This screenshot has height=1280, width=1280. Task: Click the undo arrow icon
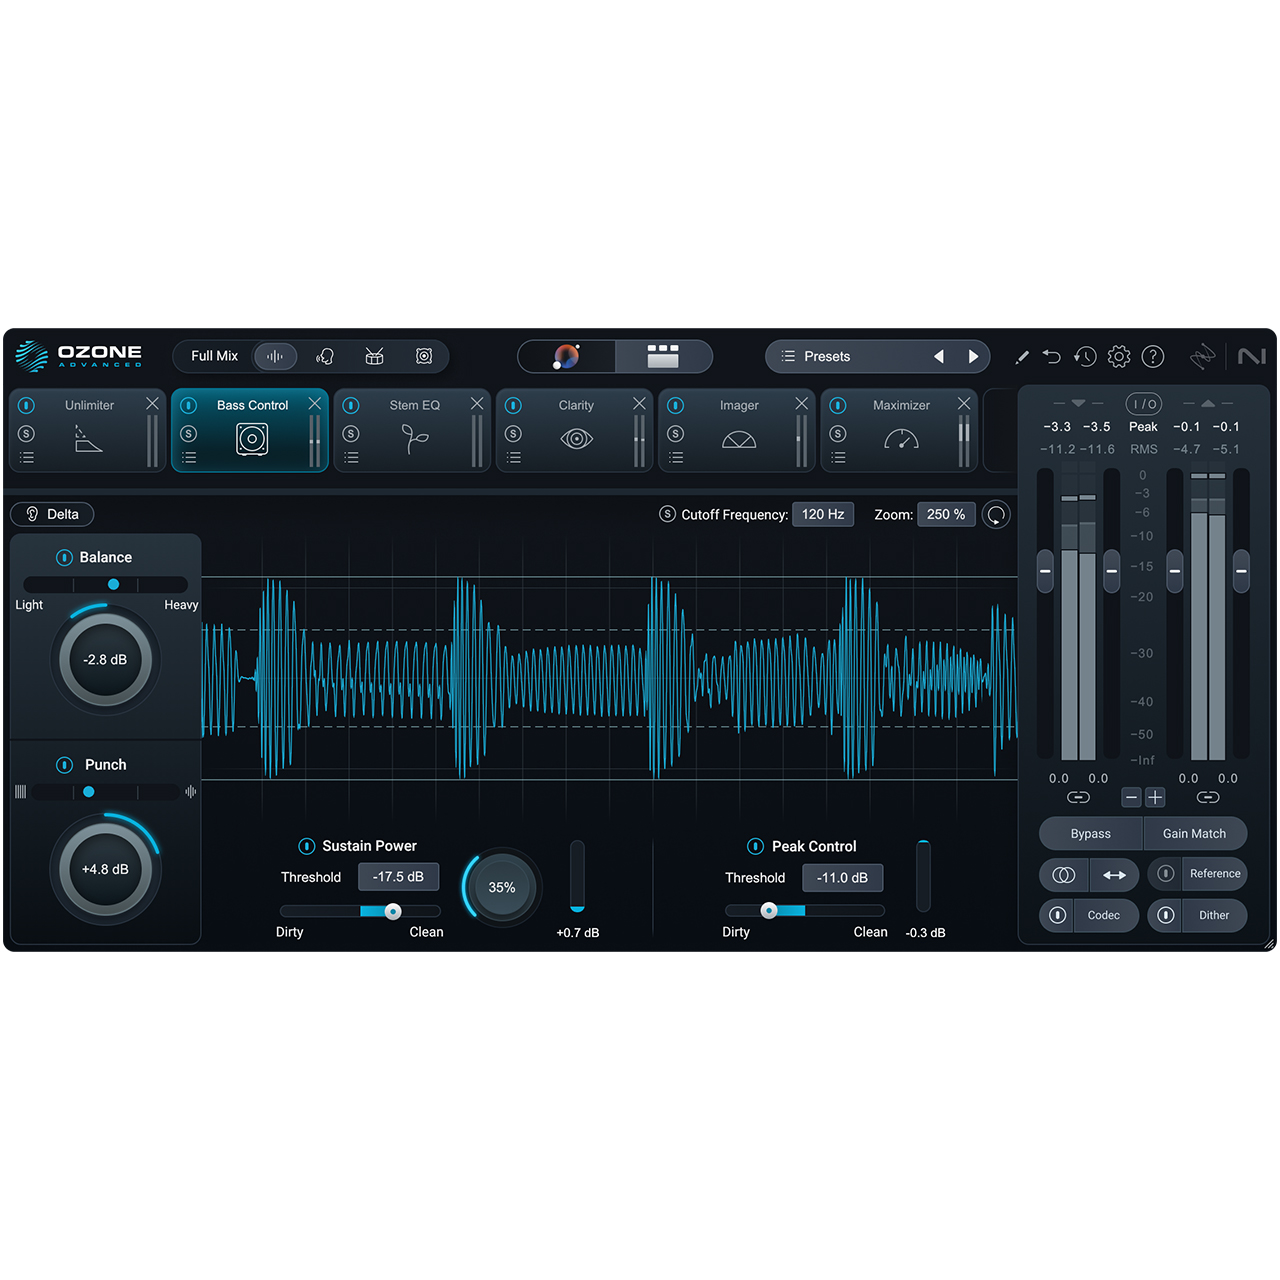tap(1051, 356)
